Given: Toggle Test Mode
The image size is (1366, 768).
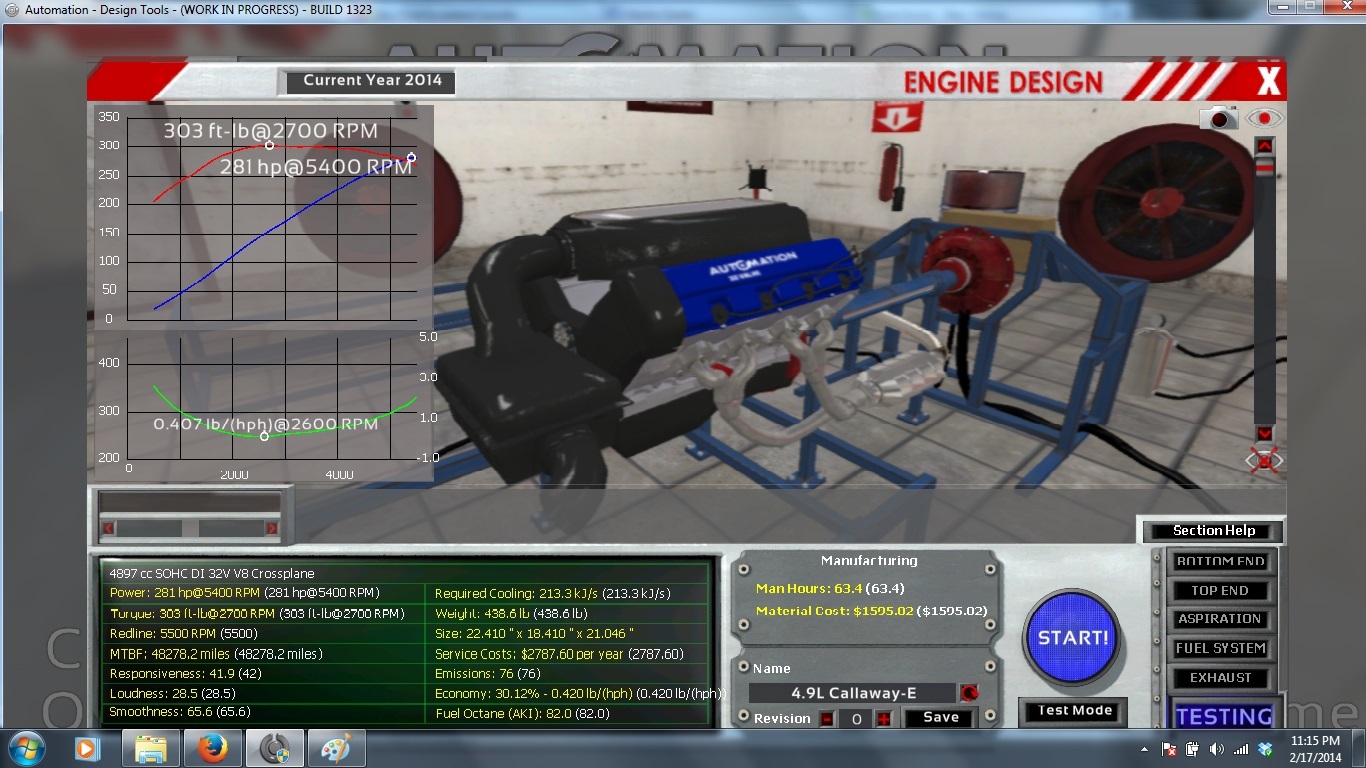Looking at the screenshot, I should 1075,711.
